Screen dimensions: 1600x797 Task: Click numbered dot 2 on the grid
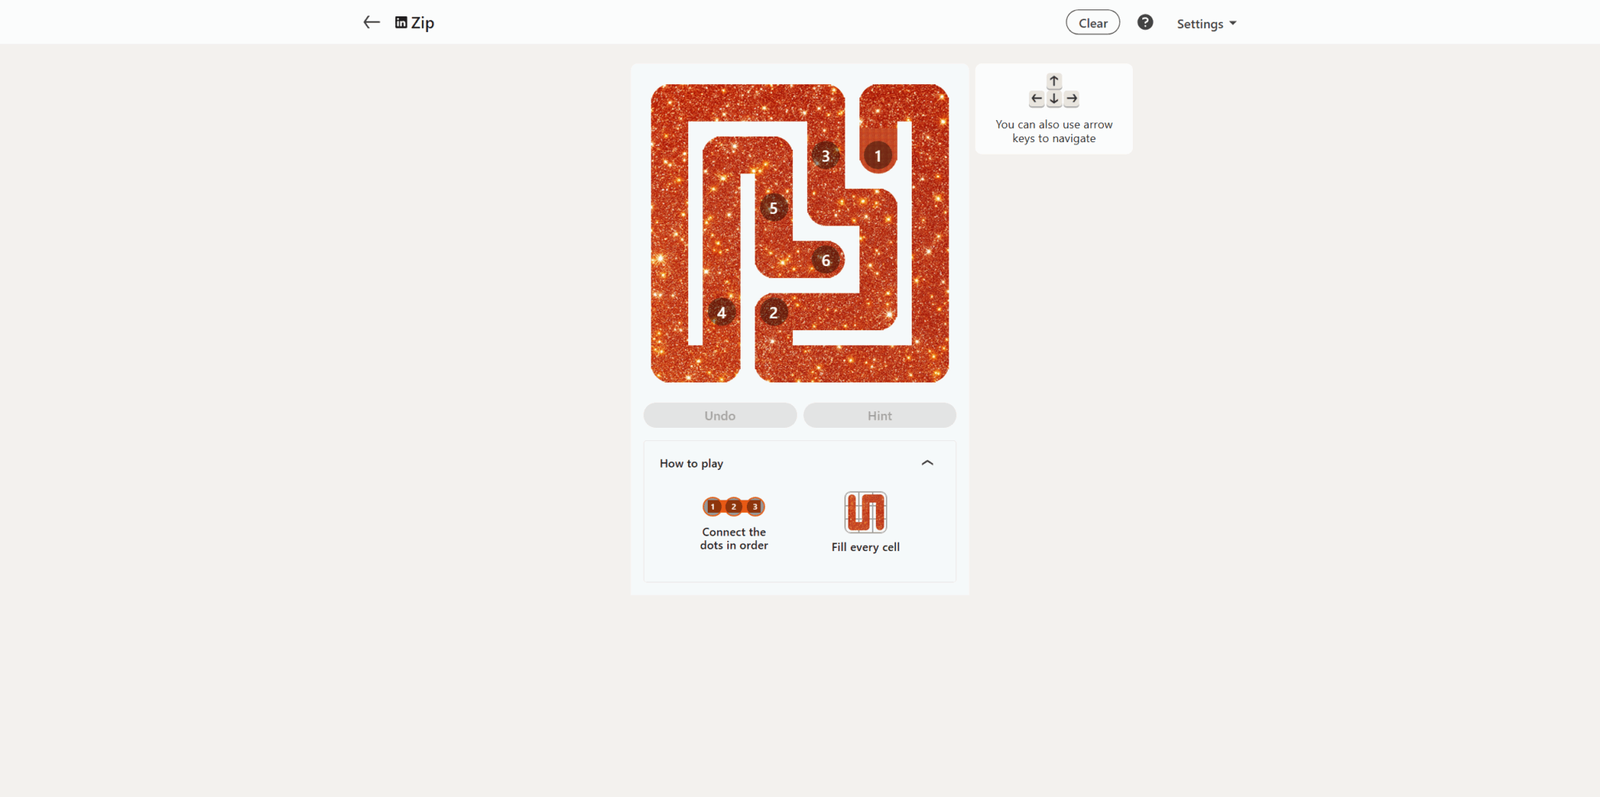pos(773,313)
